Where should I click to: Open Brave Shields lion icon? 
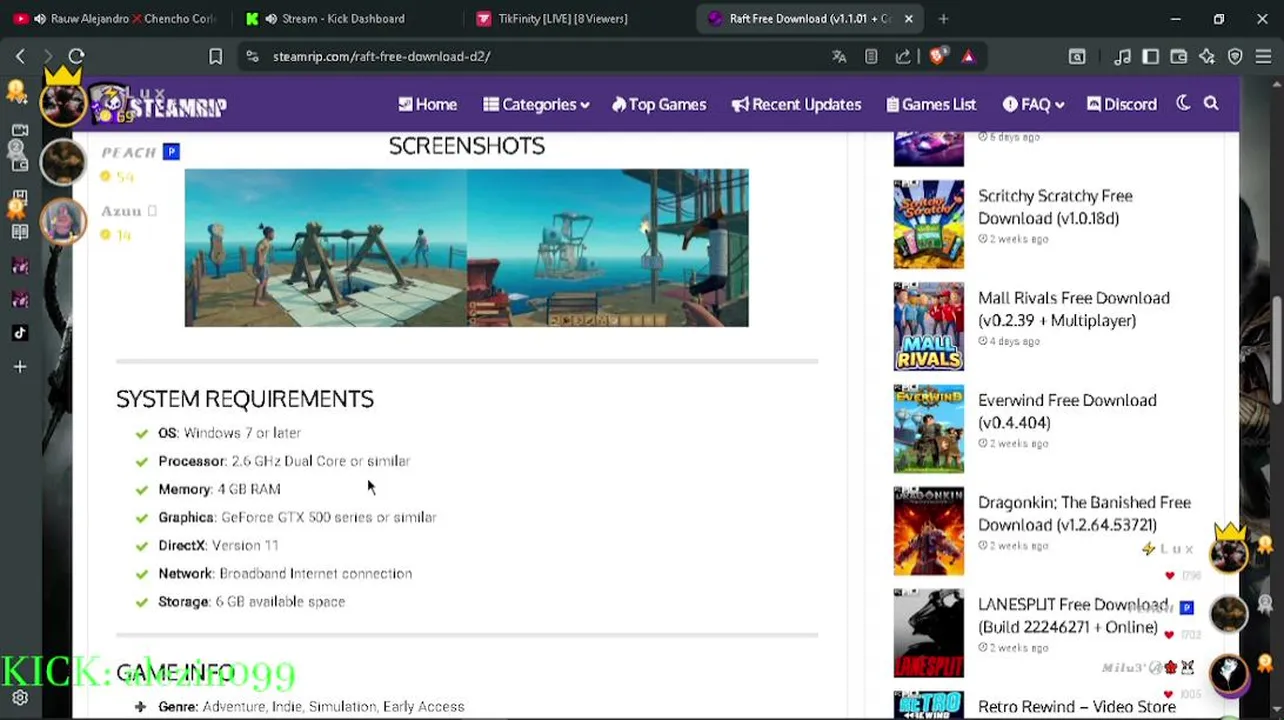[x=936, y=57]
